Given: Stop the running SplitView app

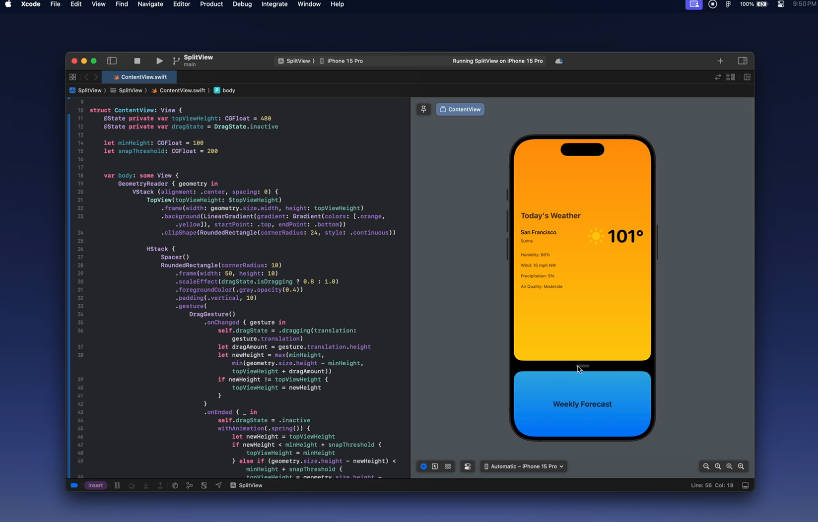Looking at the screenshot, I should [137, 61].
